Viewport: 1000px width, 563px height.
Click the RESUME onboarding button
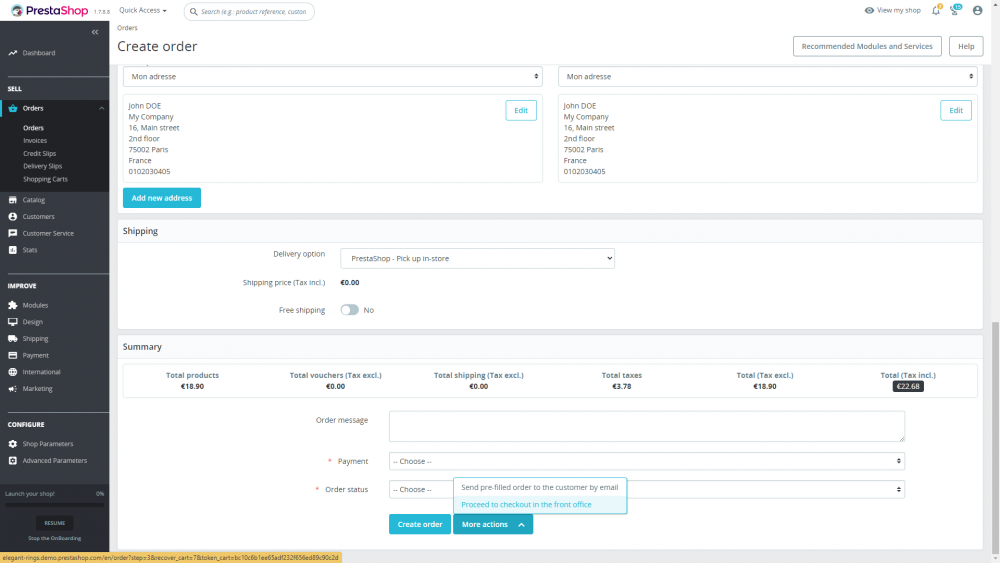(55, 523)
